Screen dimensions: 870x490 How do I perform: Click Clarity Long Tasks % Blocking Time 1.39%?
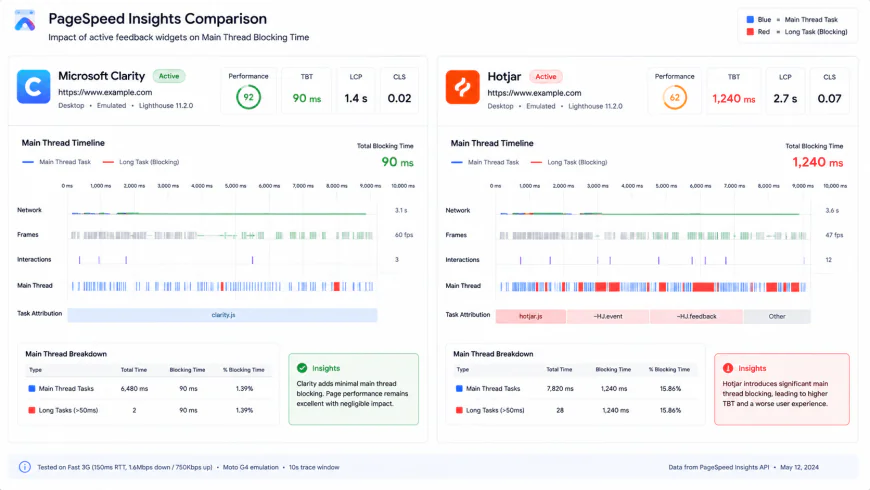tap(245, 410)
